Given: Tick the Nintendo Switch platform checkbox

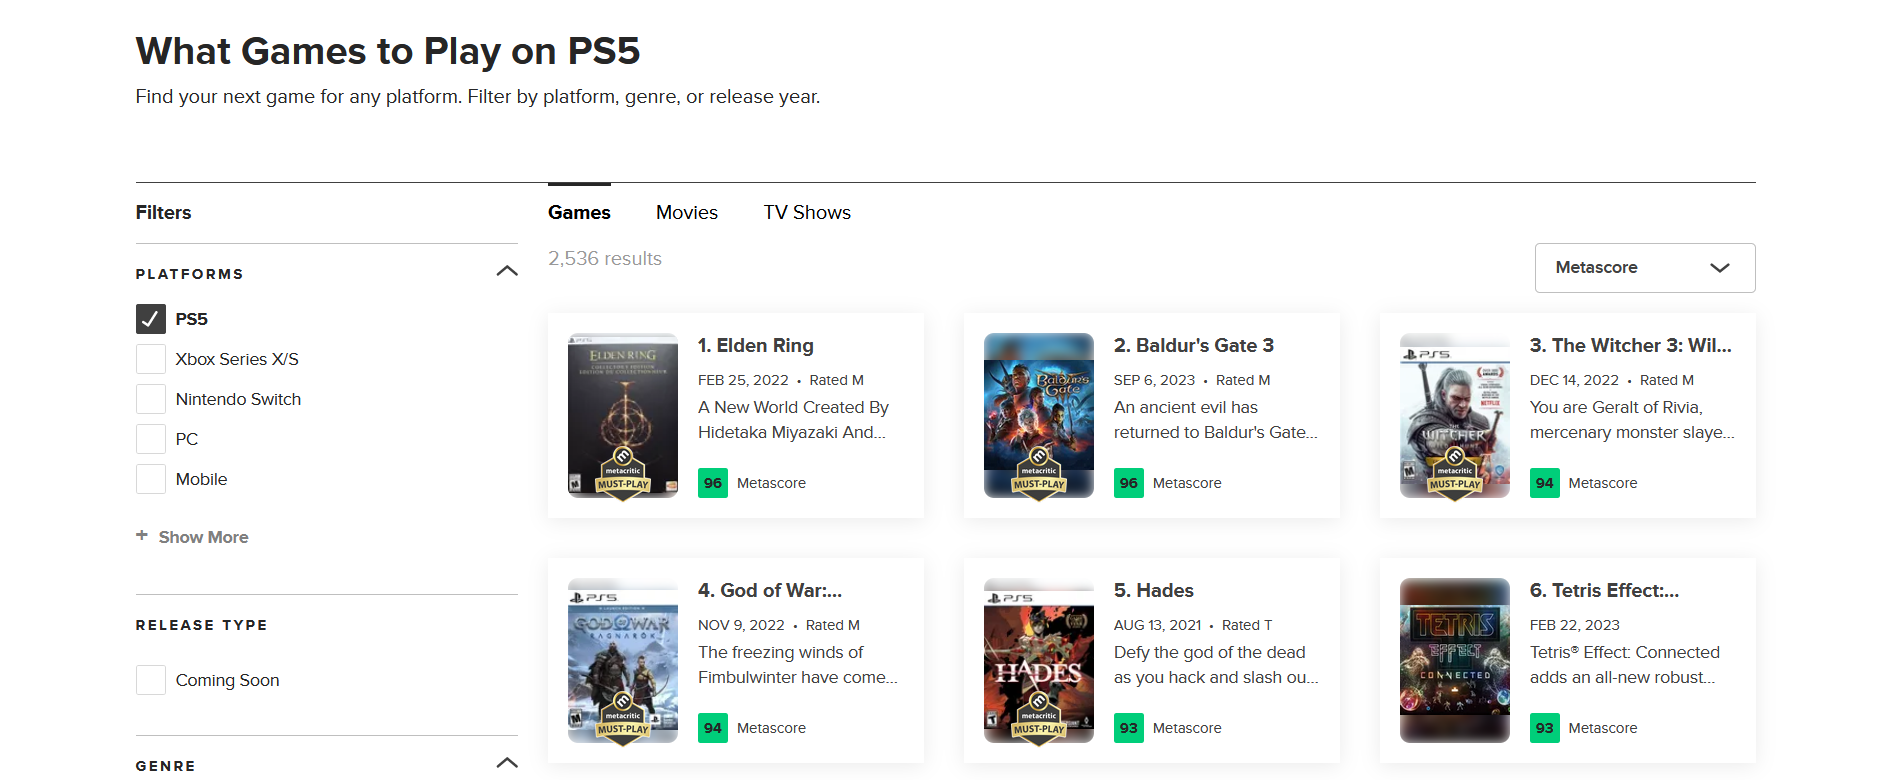Looking at the screenshot, I should (x=151, y=399).
